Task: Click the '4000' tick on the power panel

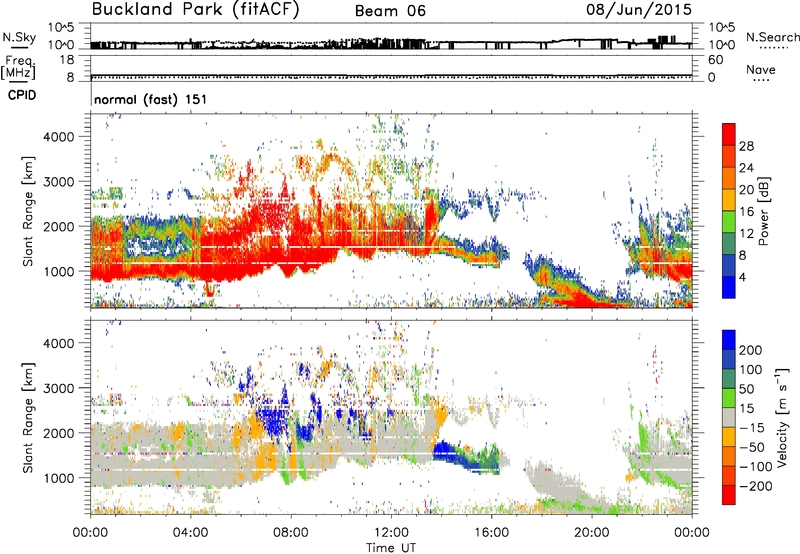Action: tap(59, 137)
